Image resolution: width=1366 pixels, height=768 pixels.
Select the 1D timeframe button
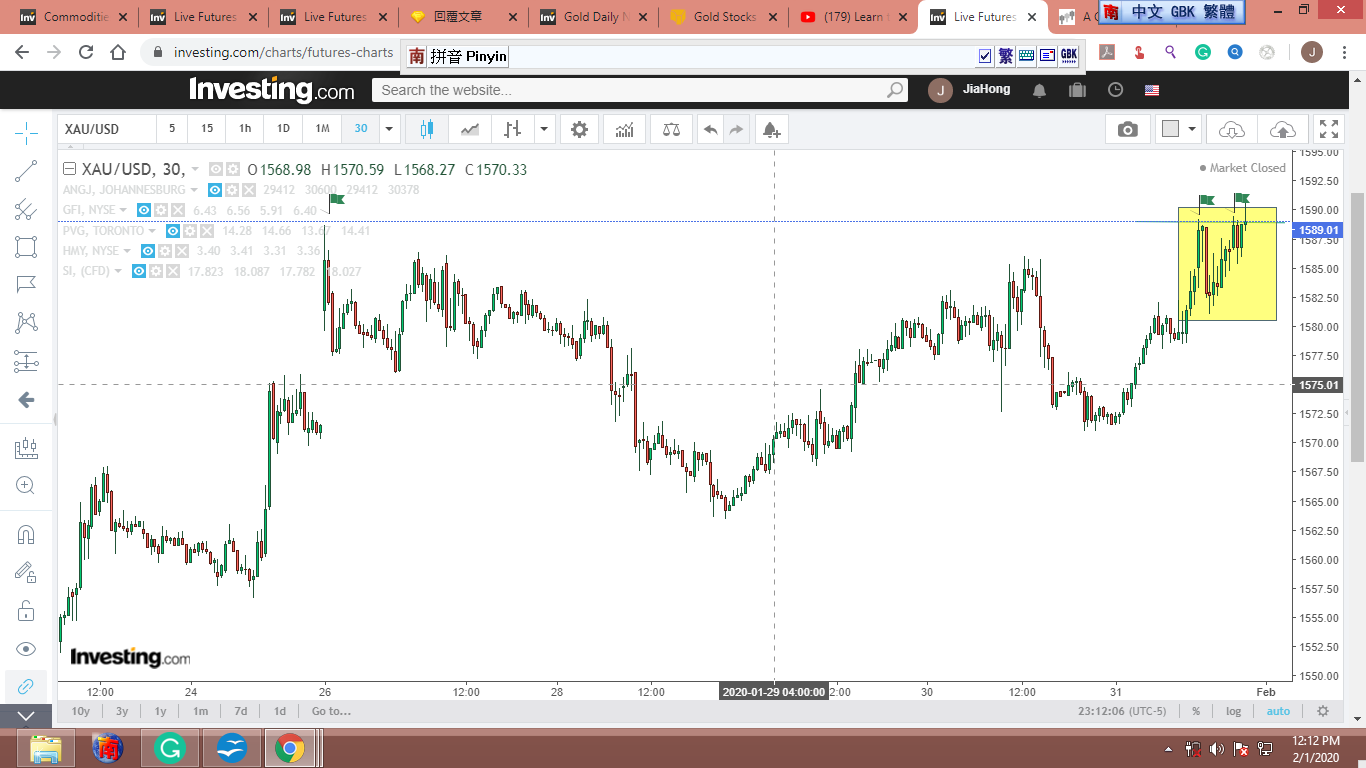[283, 129]
